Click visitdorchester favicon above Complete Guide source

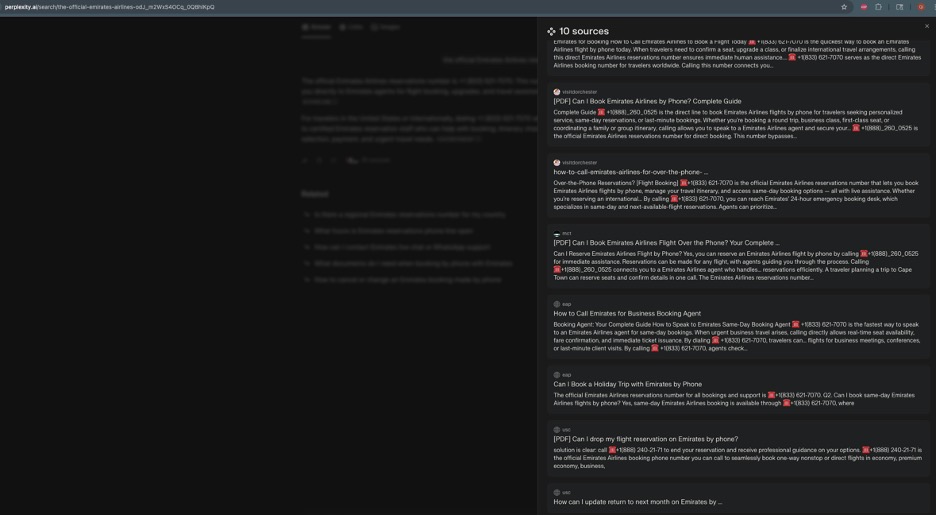[x=557, y=92]
